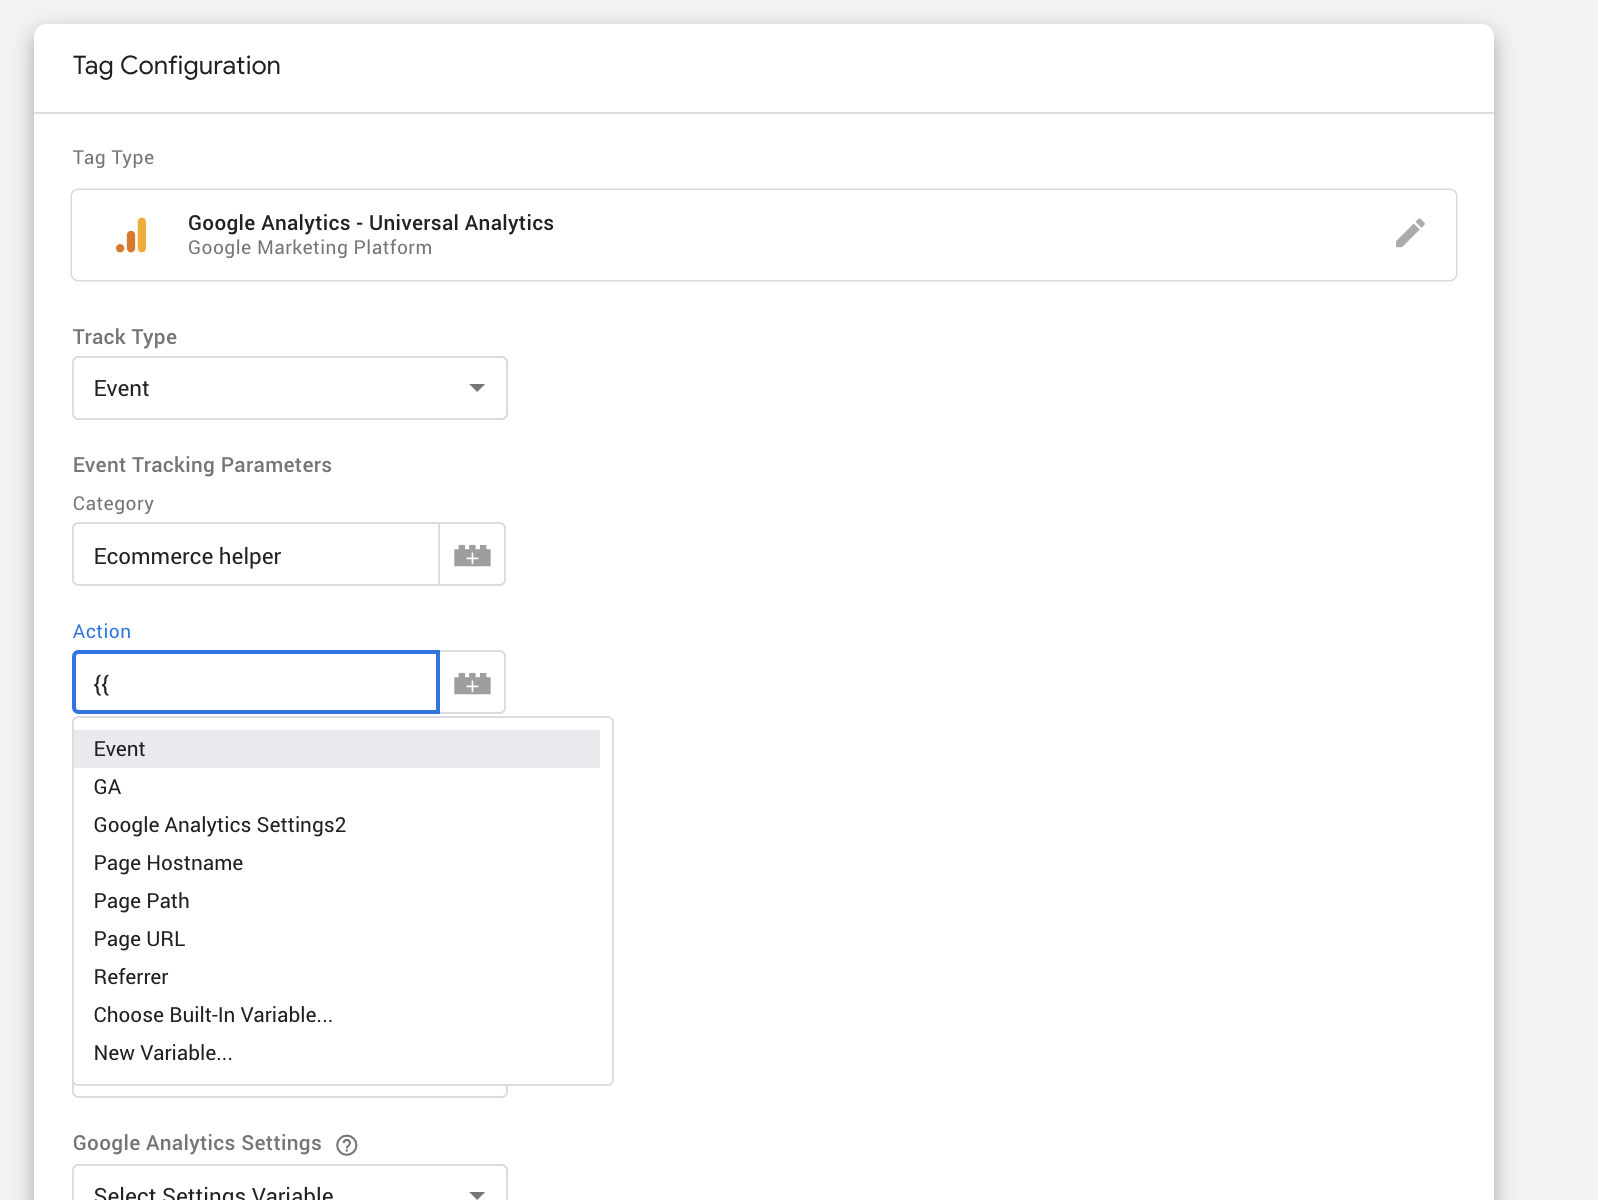
Task: Select Page Hostname from the list
Action: coord(337,863)
